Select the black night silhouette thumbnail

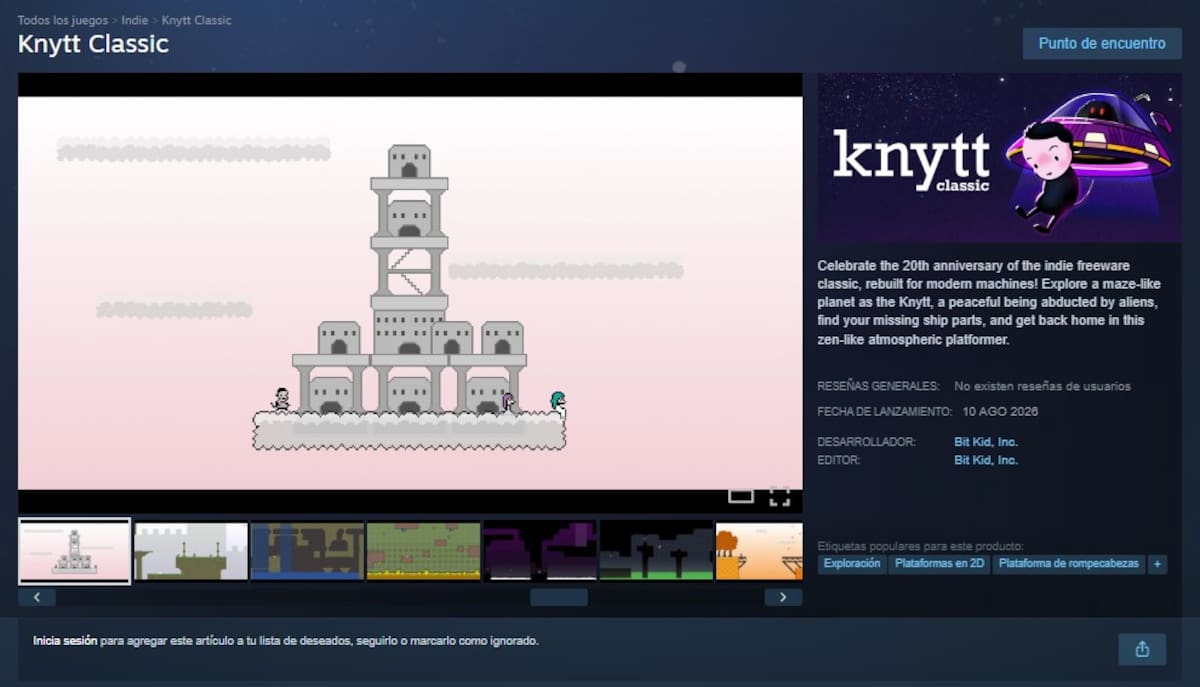(x=656, y=551)
